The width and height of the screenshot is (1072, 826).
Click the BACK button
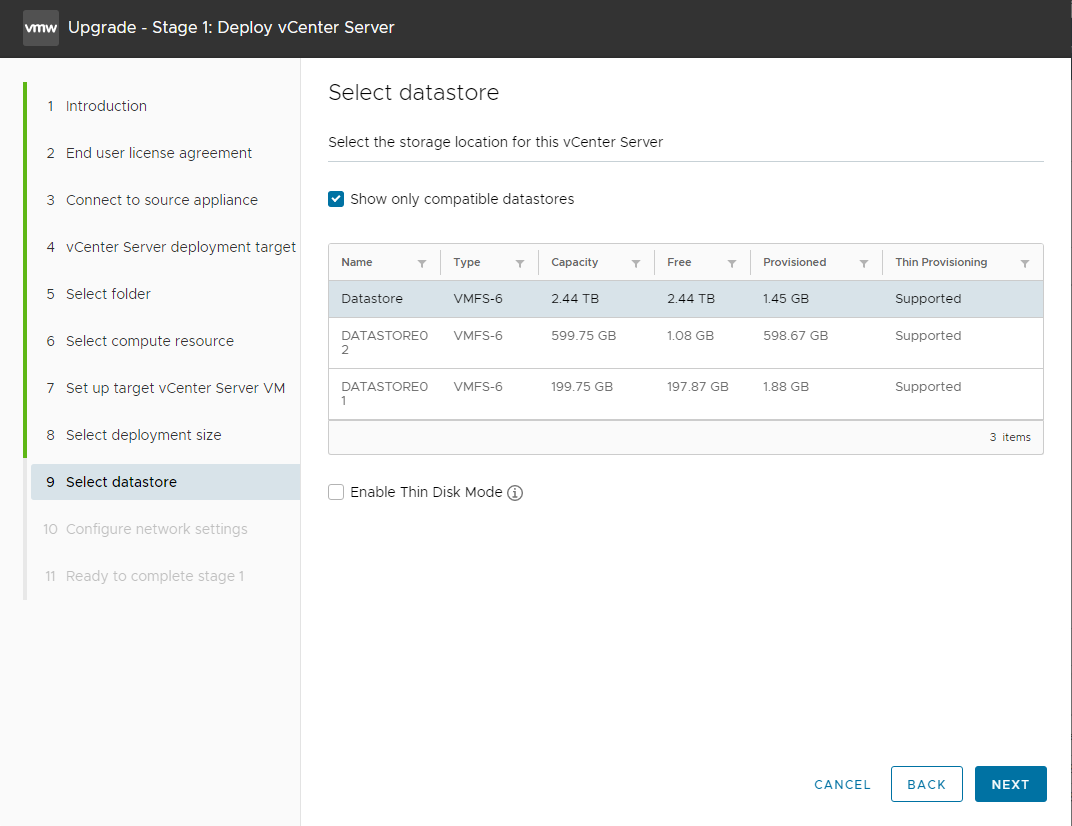[x=926, y=784]
